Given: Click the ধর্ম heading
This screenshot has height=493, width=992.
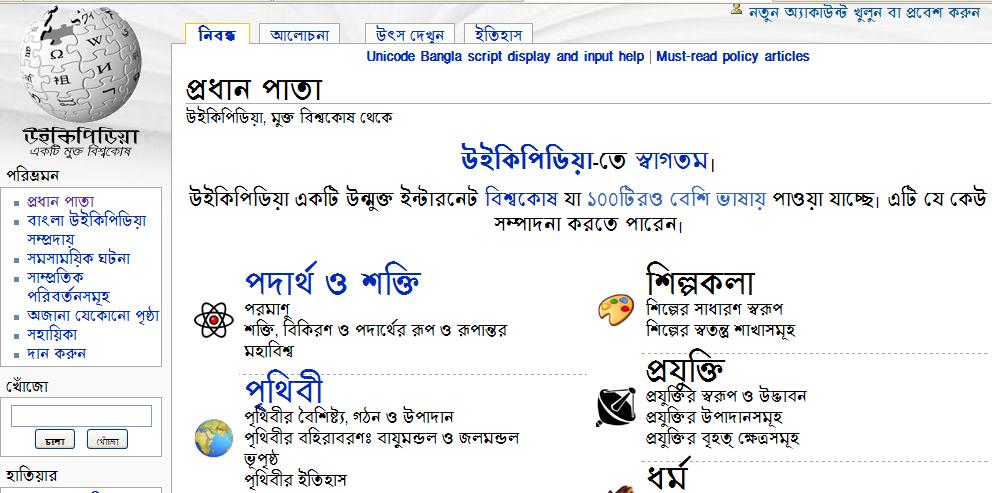Looking at the screenshot, I should pyautogui.click(x=667, y=478).
